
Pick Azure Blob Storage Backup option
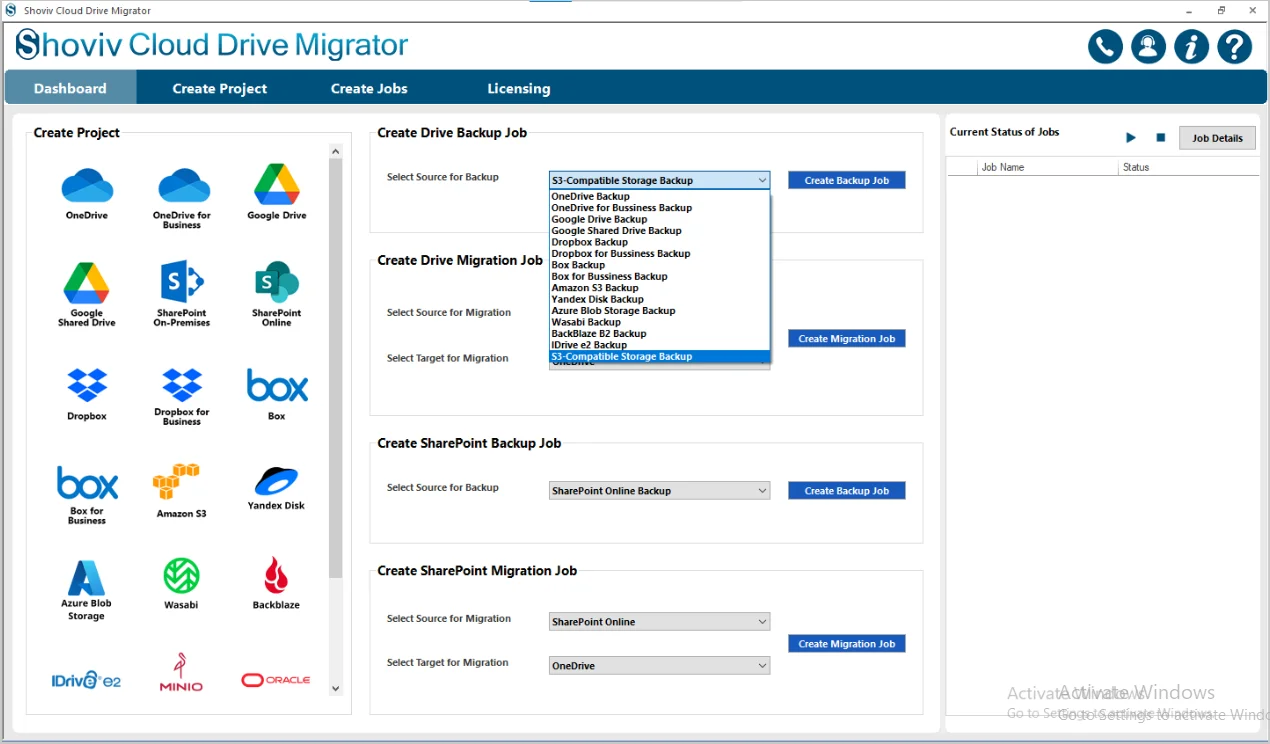point(660,311)
